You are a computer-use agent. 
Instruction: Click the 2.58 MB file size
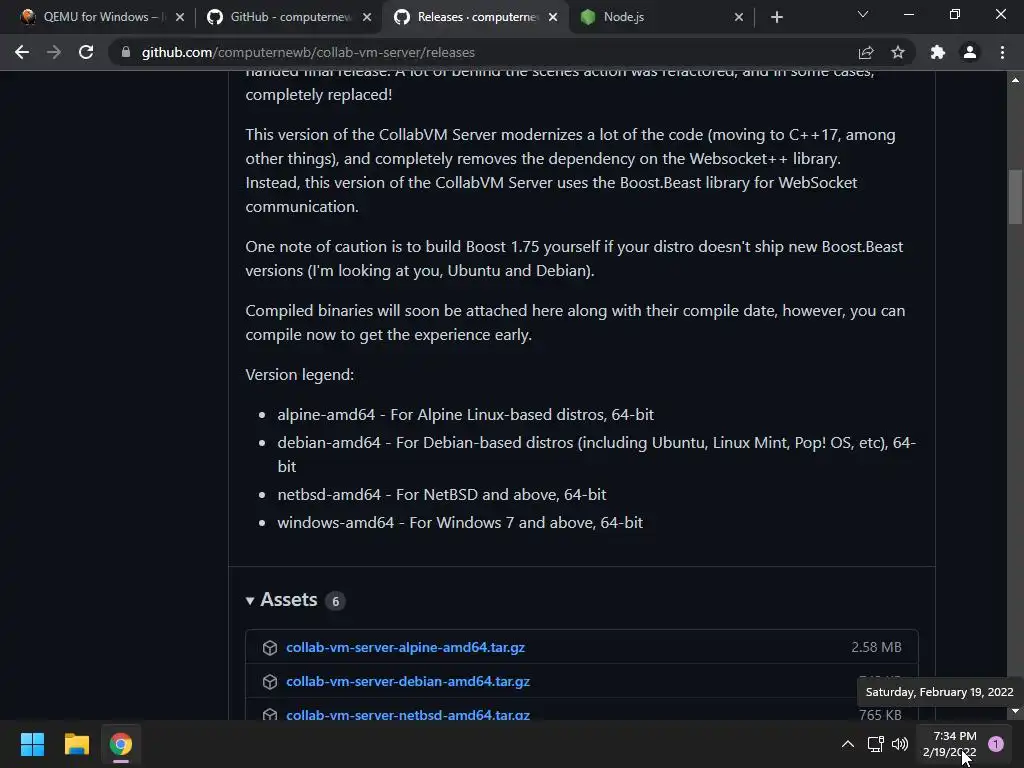tap(876, 647)
